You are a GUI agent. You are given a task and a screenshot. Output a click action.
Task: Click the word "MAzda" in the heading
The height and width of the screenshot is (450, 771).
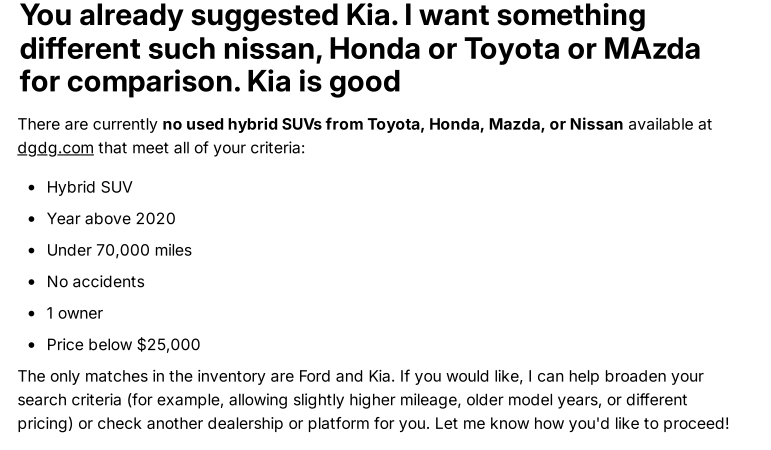(x=652, y=48)
